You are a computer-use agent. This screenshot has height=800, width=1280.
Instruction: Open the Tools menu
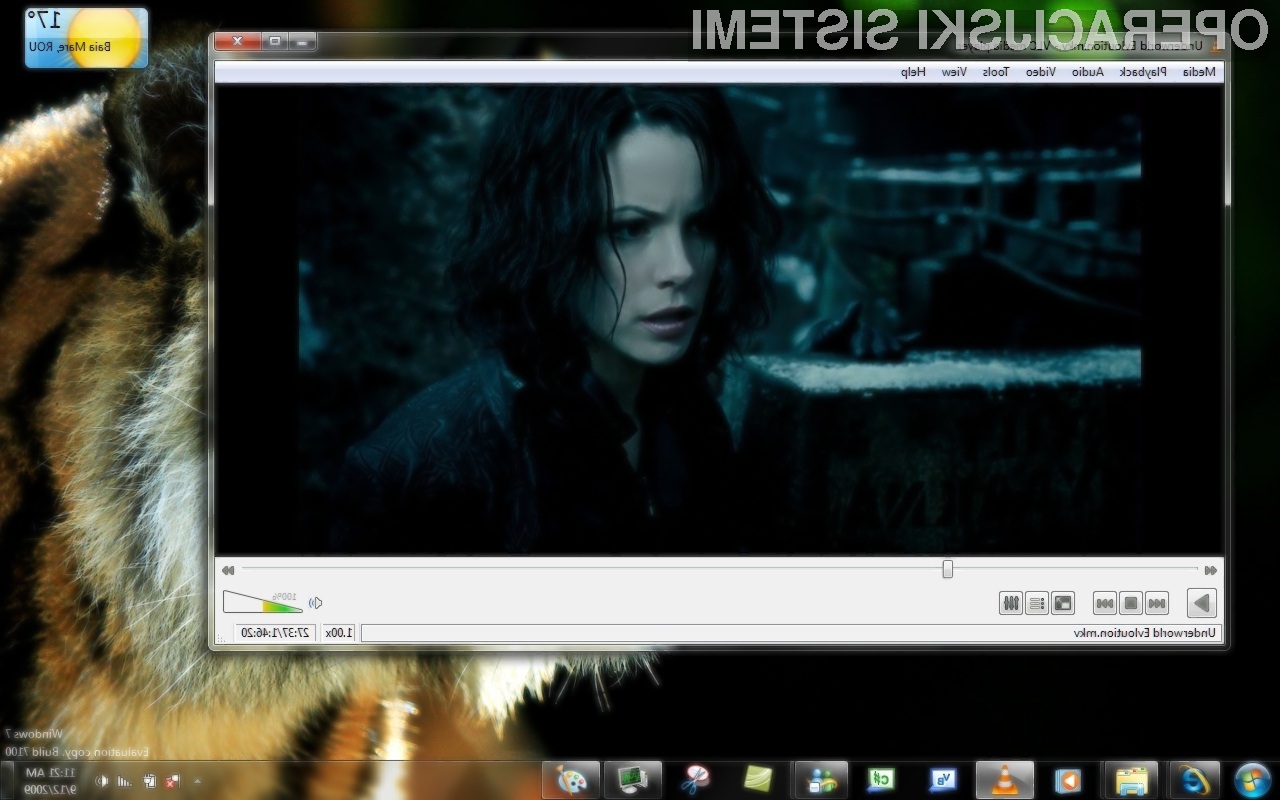coord(995,72)
